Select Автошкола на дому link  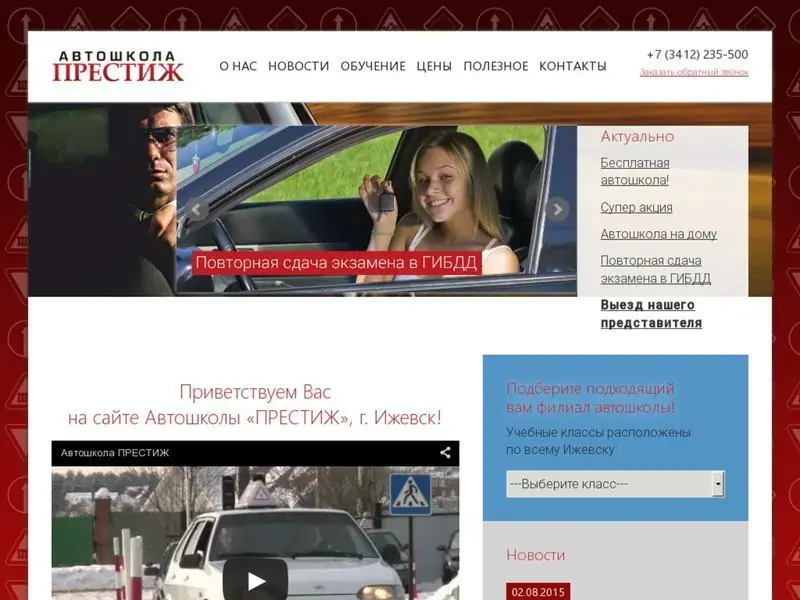click(x=658, y=234)
